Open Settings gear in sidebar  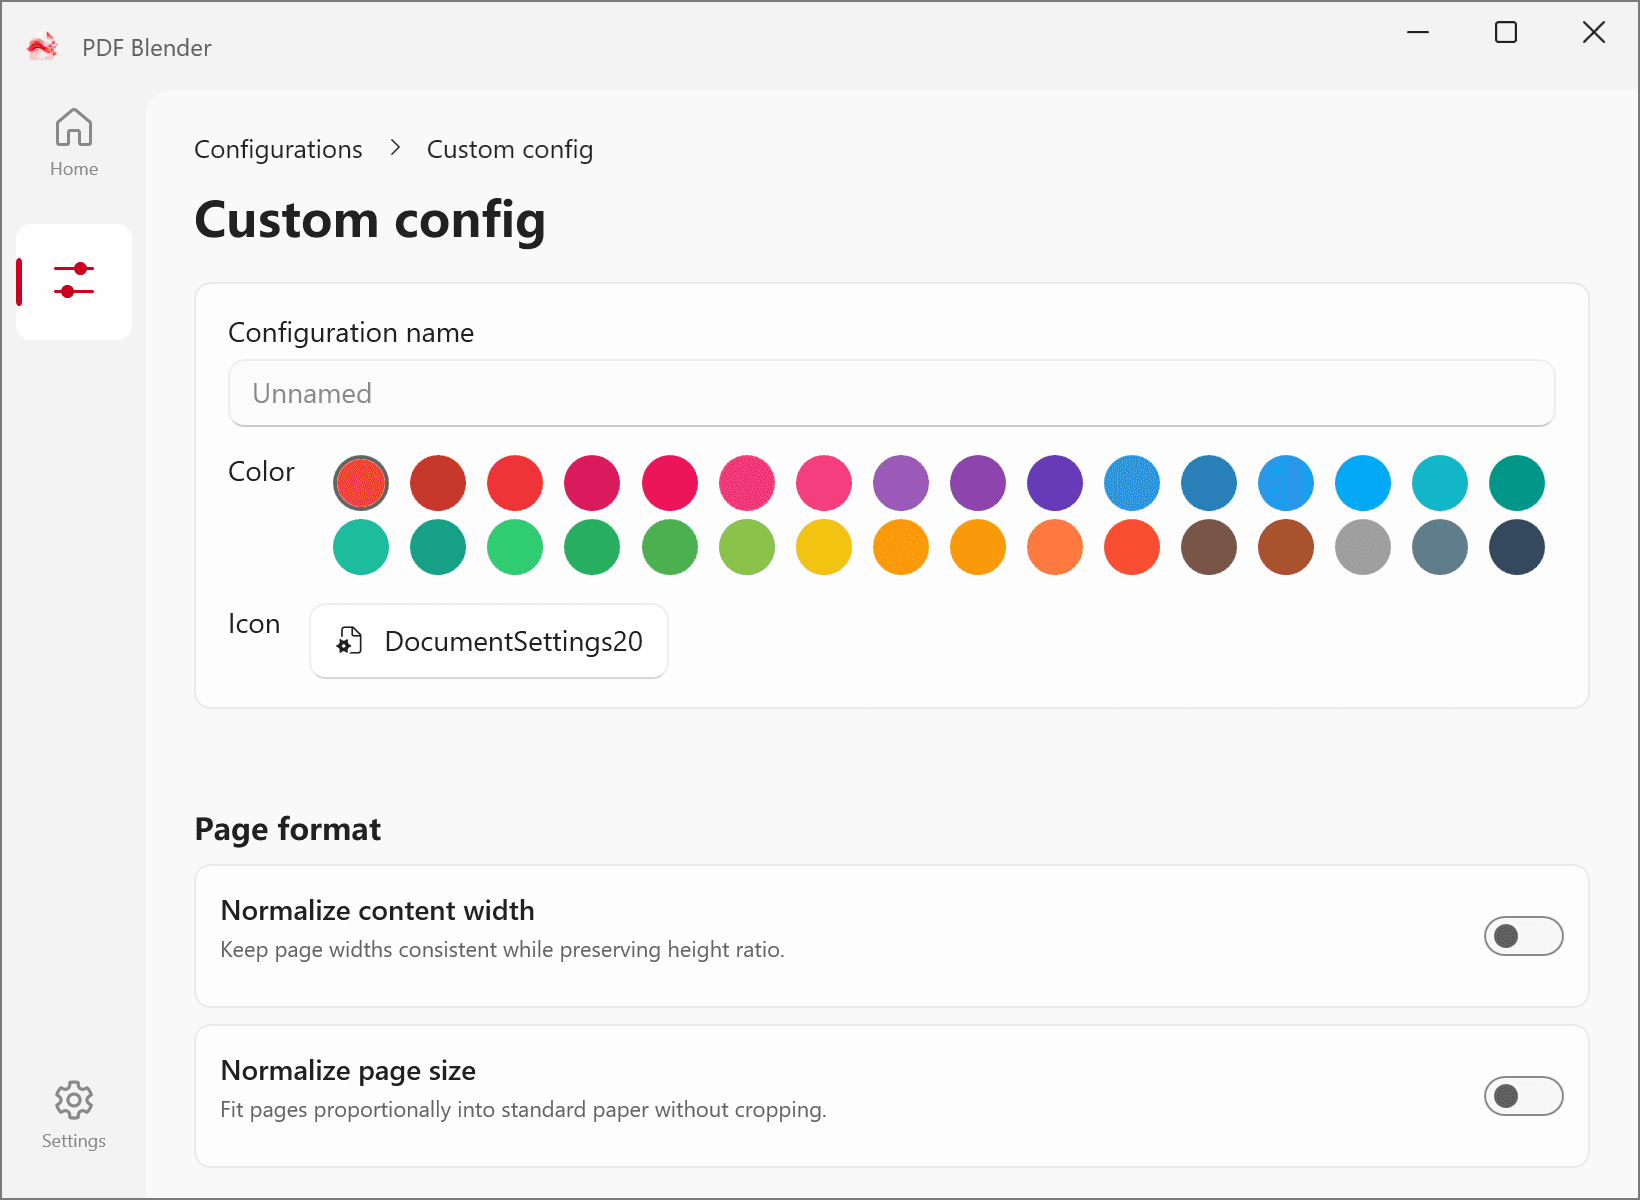tap(74, 1114)
